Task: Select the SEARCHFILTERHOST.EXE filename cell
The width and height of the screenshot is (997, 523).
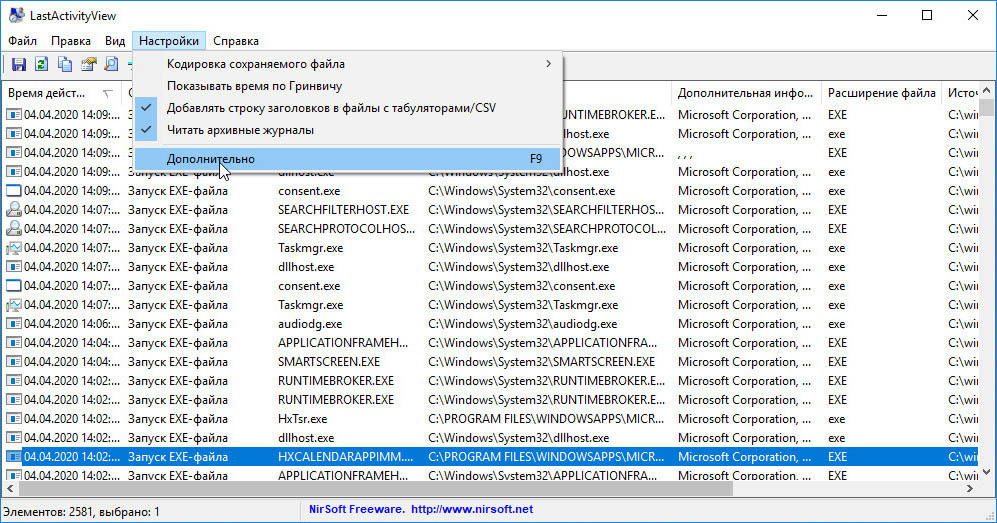Action: pyautogui.click(x=343, y=210)
